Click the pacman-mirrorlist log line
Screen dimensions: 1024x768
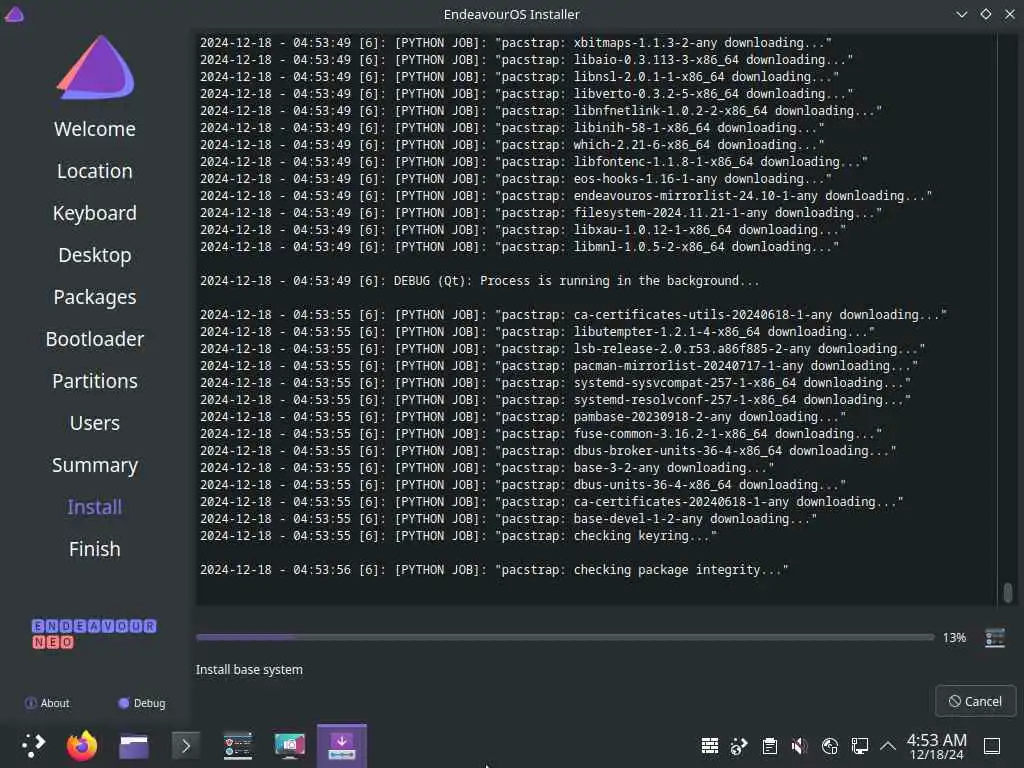(558, 366)
